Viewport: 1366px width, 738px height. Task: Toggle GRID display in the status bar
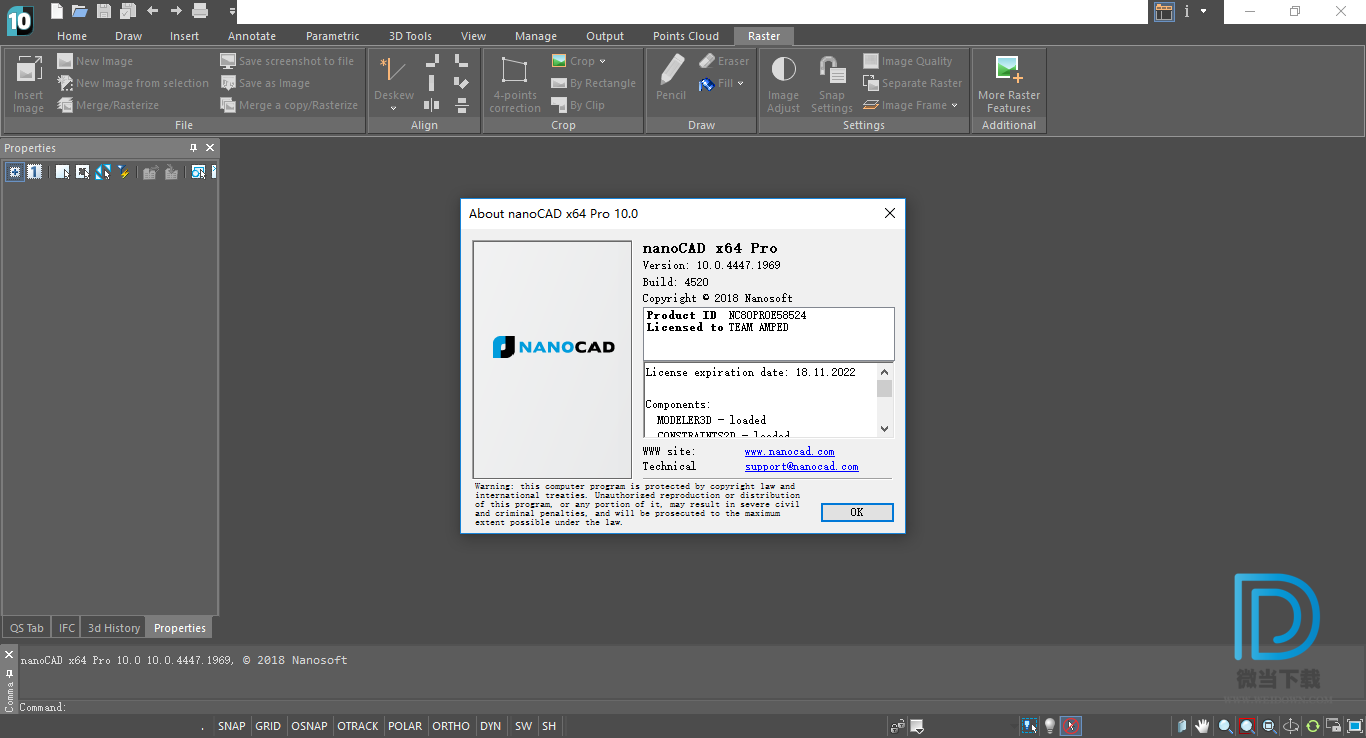coord(268,726)
